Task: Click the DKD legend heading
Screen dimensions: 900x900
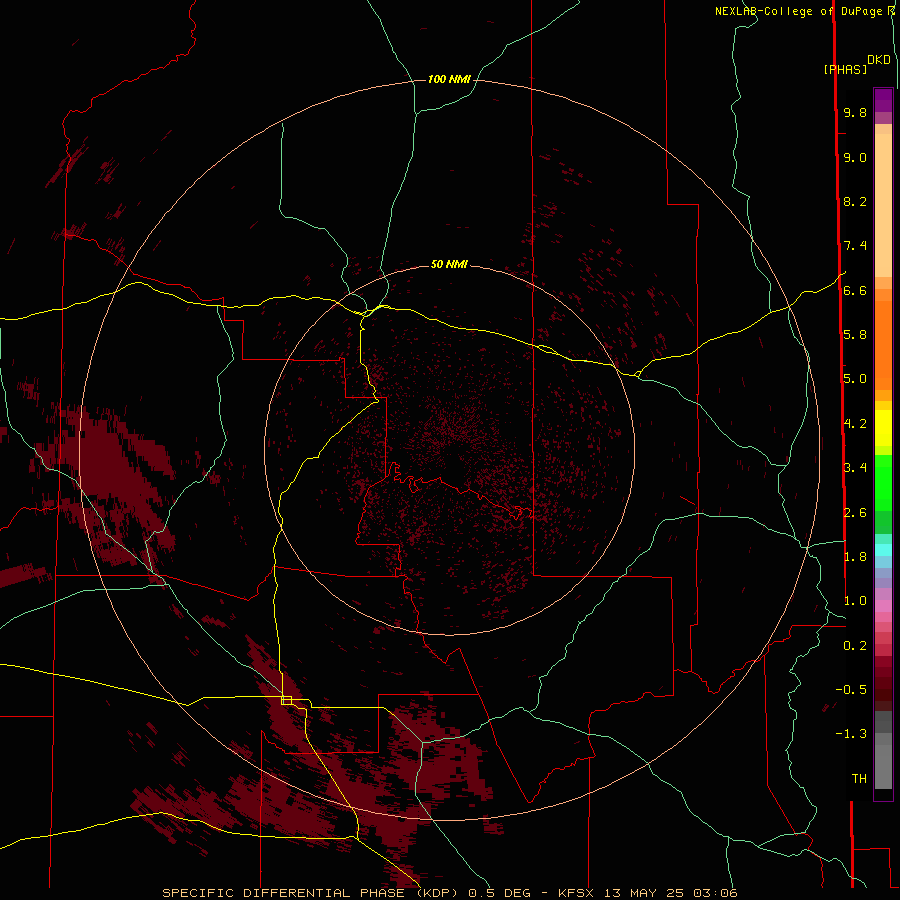Action: pyautogui.click(x=879, y=59)
